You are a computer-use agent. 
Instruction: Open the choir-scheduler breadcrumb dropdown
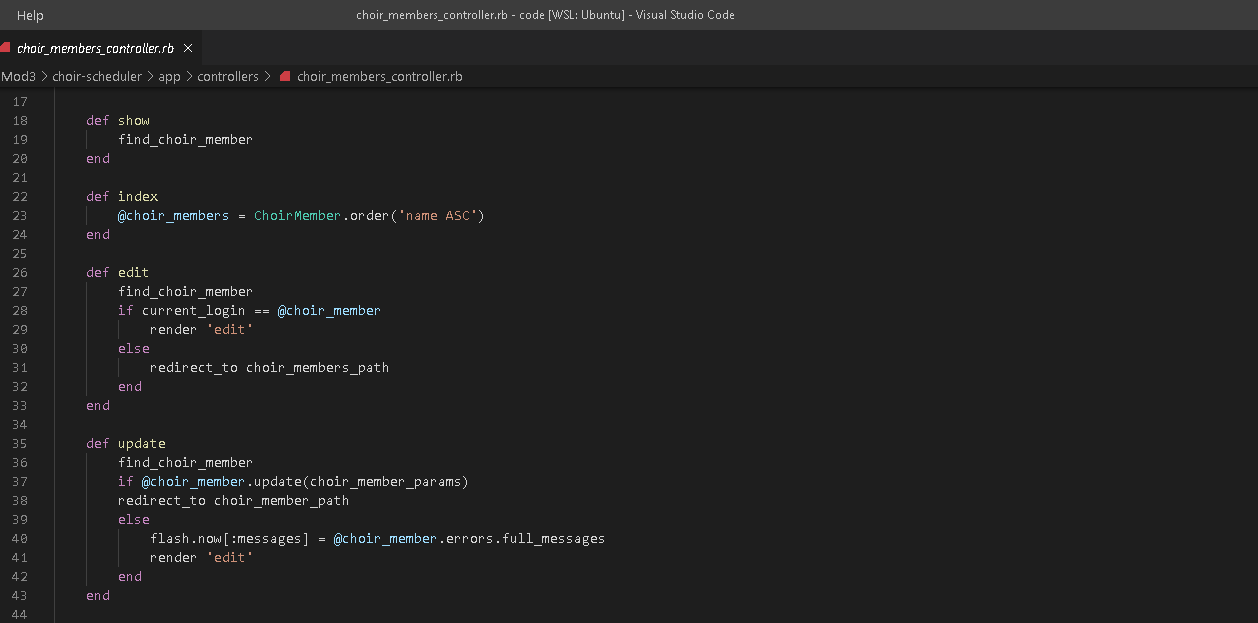coord(97,76)
